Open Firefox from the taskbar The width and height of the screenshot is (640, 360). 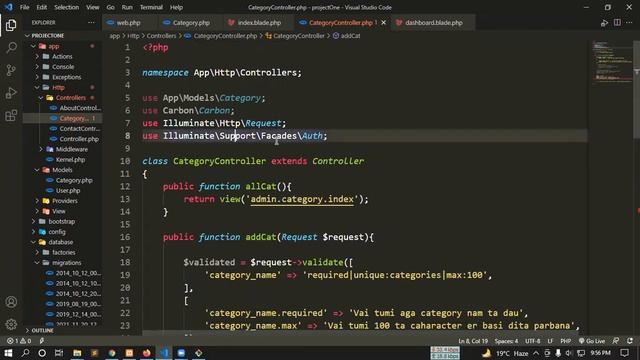point(147,353)
